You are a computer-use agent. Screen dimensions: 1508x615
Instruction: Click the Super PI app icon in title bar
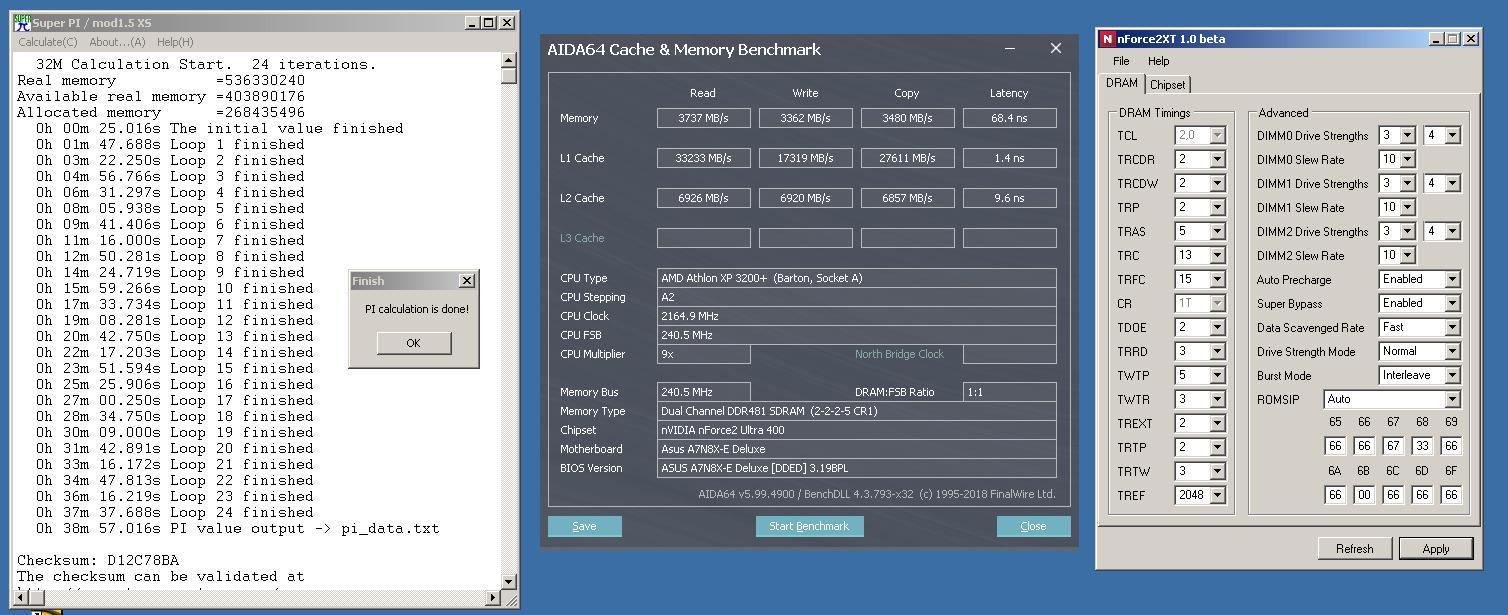point(22,23)
